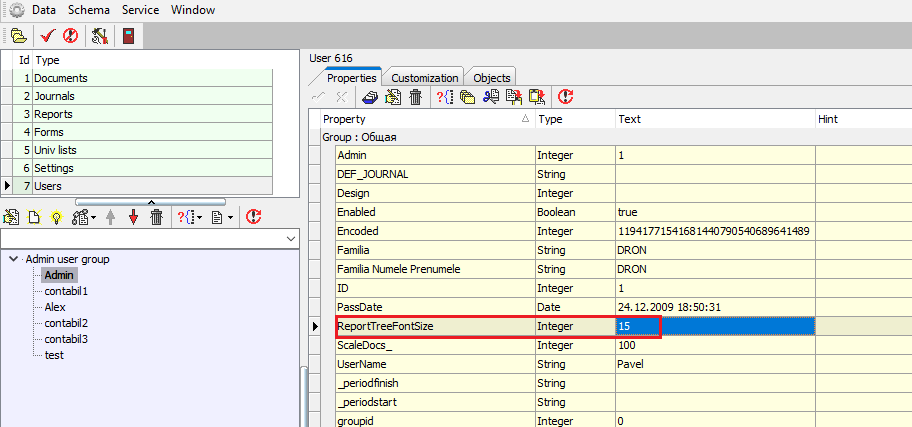Click the yellow light bulb icon
The width and height of the screenshot is (912, 427).
pos(56,218)
